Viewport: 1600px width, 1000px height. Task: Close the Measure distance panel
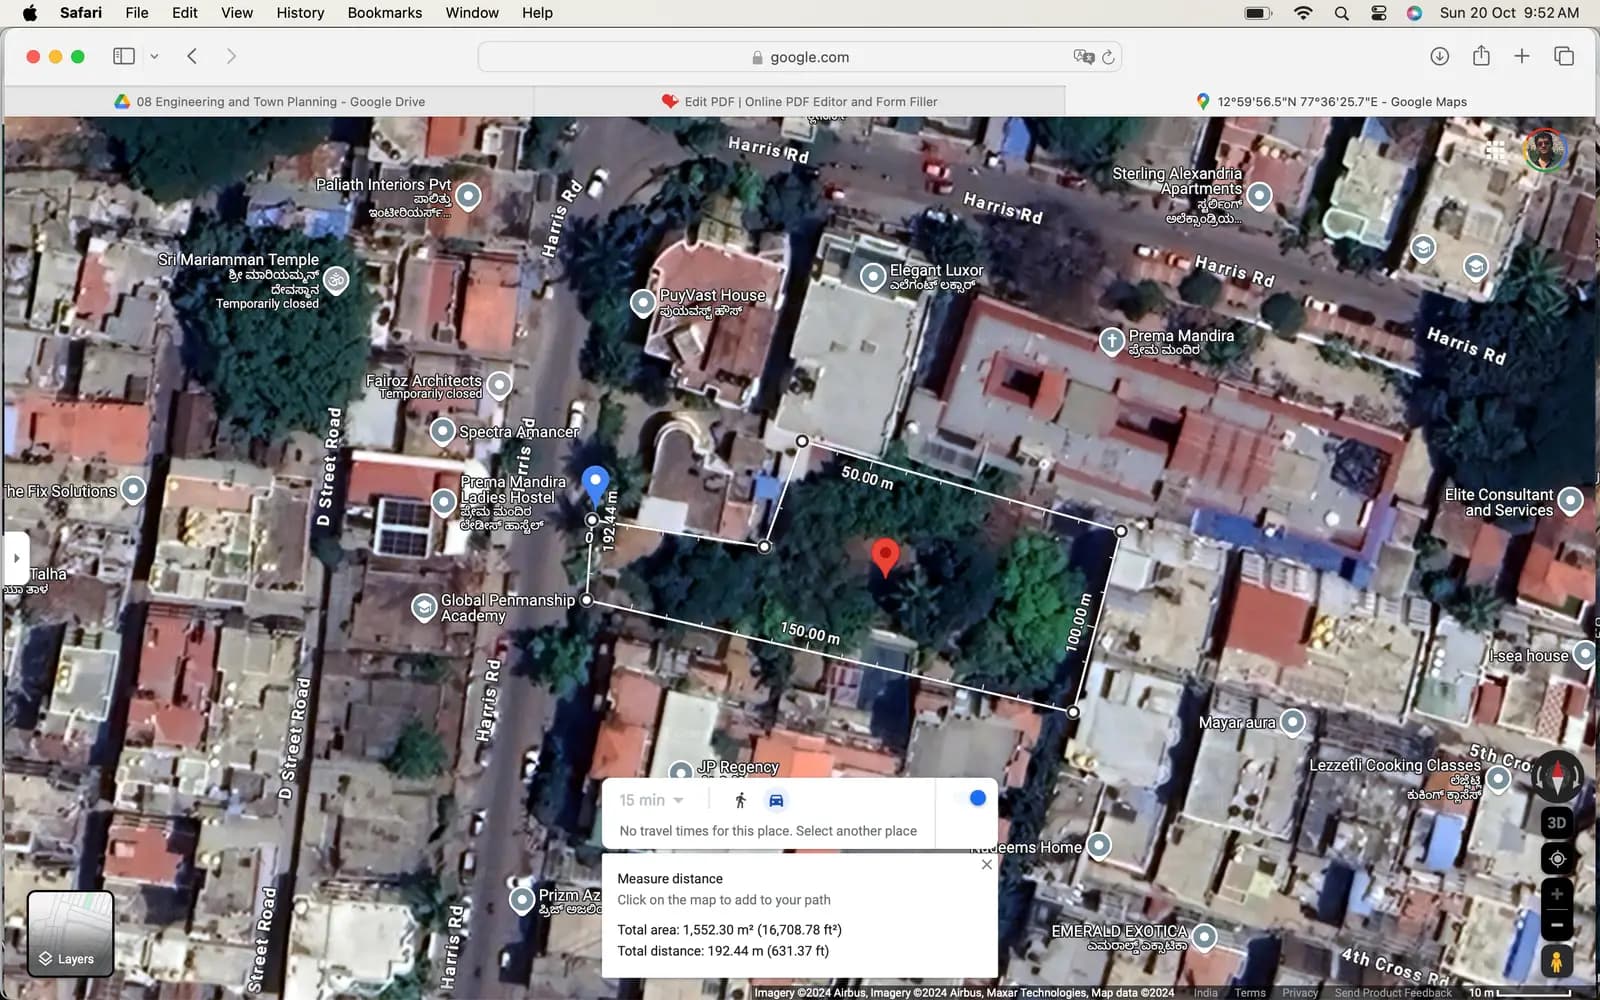point(987,864)
